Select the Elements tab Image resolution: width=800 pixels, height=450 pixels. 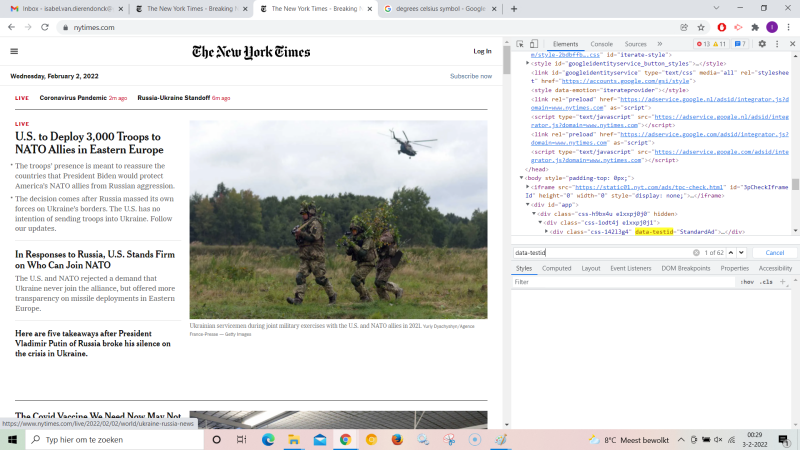click(565, 44)
